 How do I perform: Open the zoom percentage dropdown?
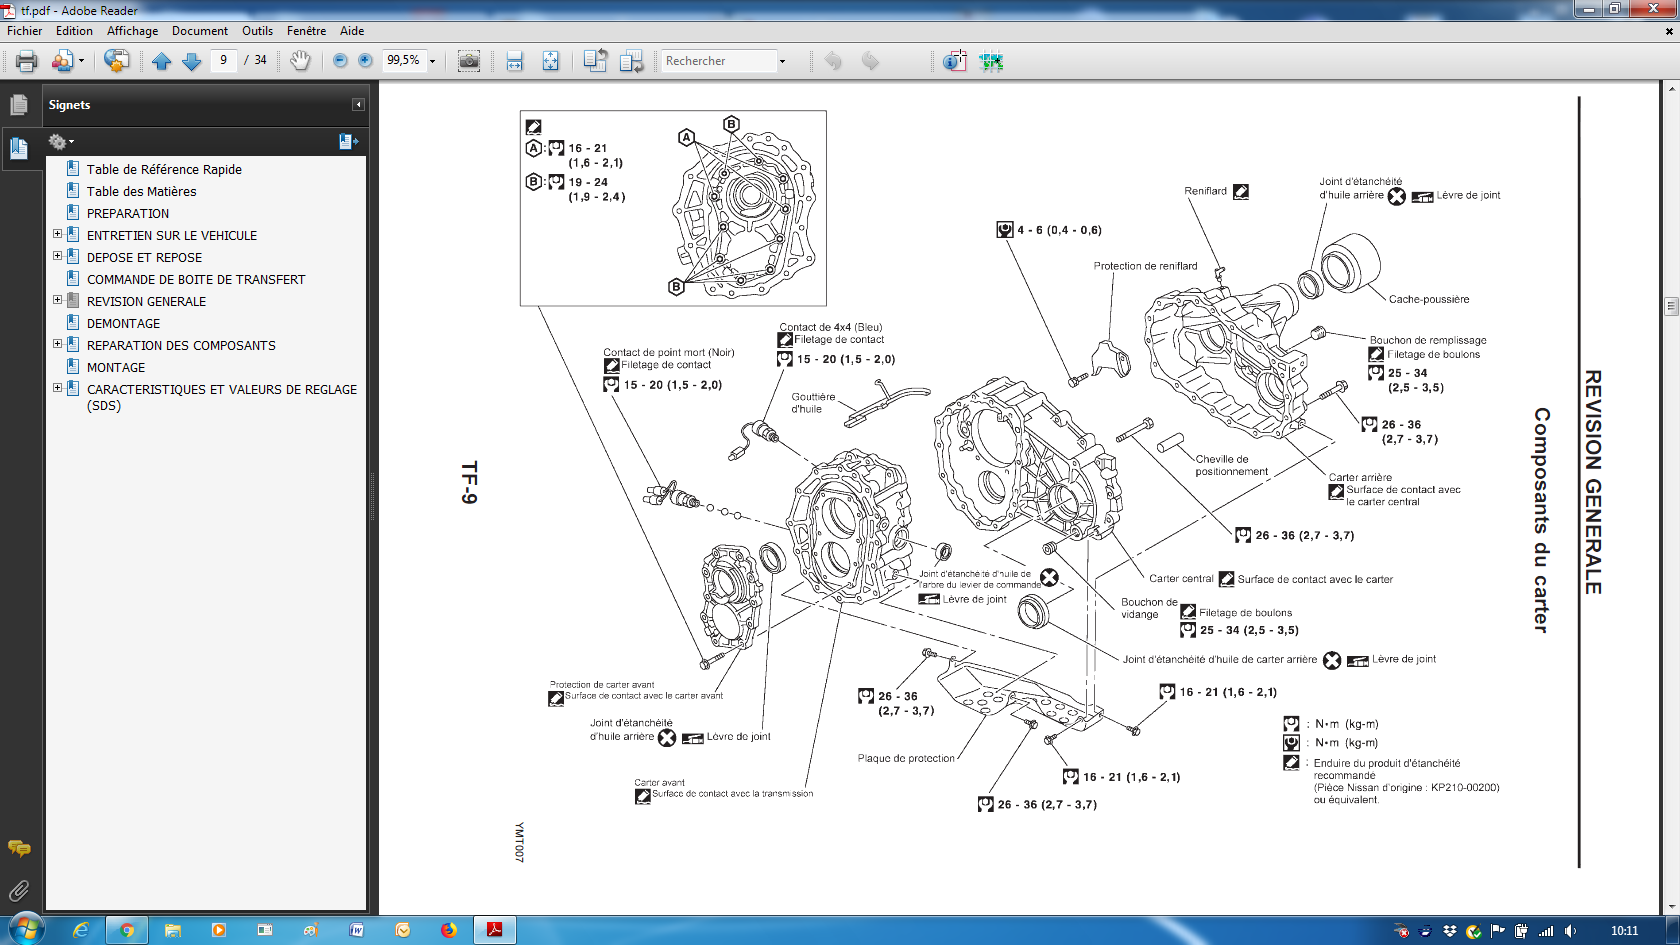pos(433,61)
